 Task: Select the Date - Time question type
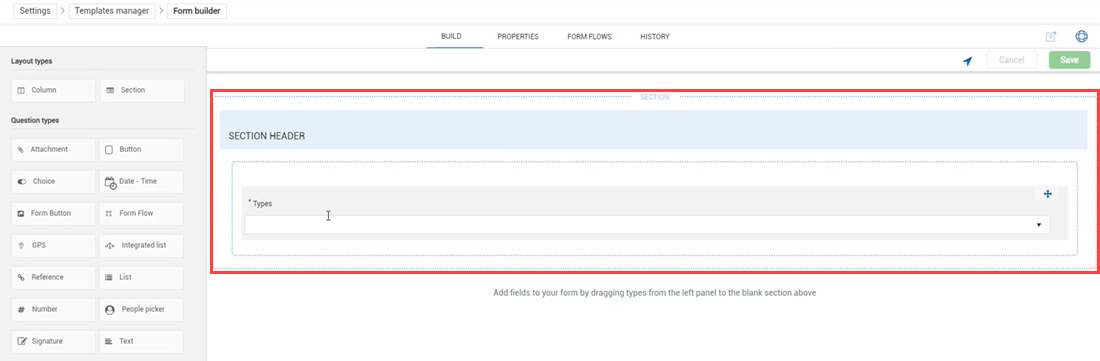(142, 182)
